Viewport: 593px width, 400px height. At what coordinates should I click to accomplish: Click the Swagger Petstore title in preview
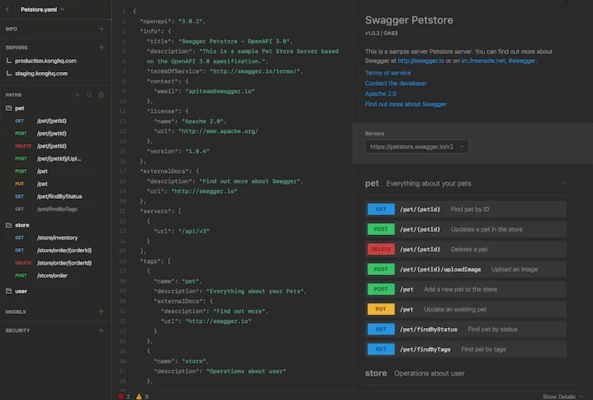point(409,20)
